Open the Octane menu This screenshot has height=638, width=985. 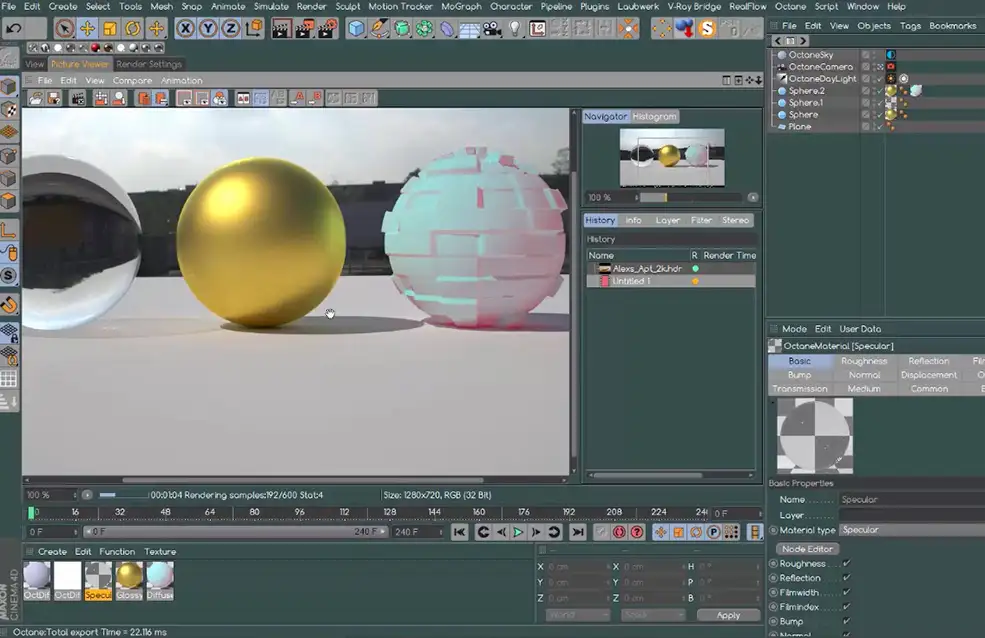tap(790, 6)
